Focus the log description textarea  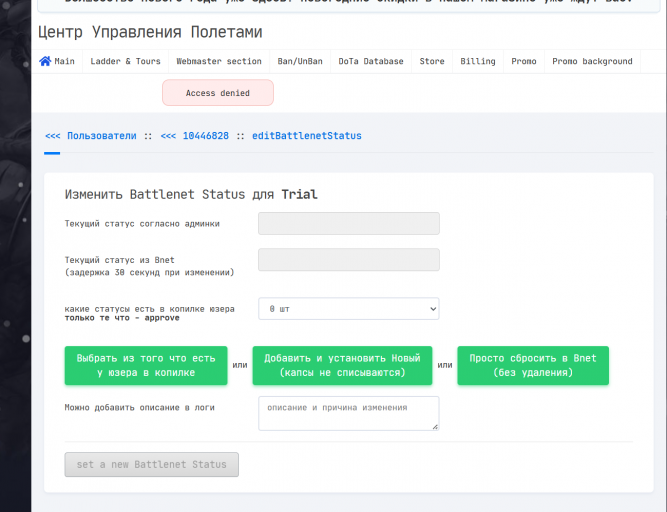pyautogui.click(x=349, y=413)
